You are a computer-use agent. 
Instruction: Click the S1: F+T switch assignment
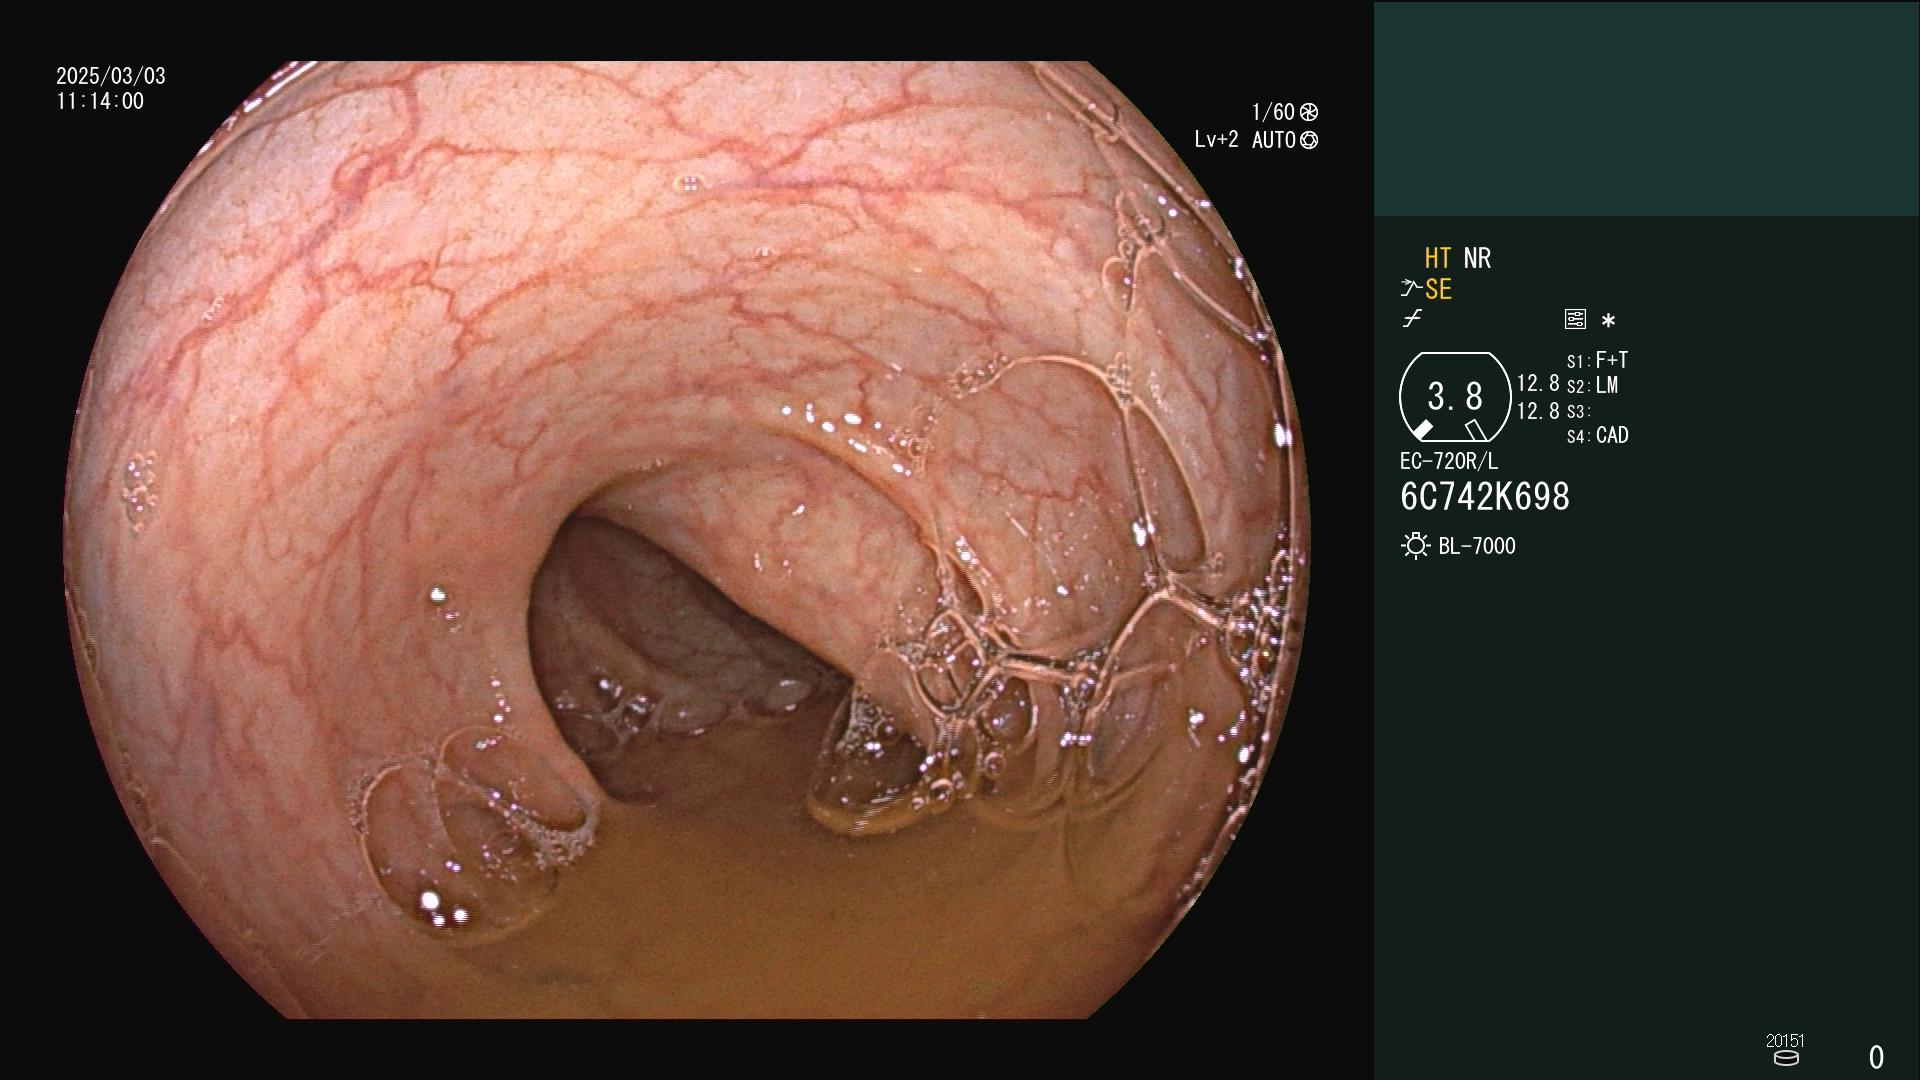(1598, 360)
